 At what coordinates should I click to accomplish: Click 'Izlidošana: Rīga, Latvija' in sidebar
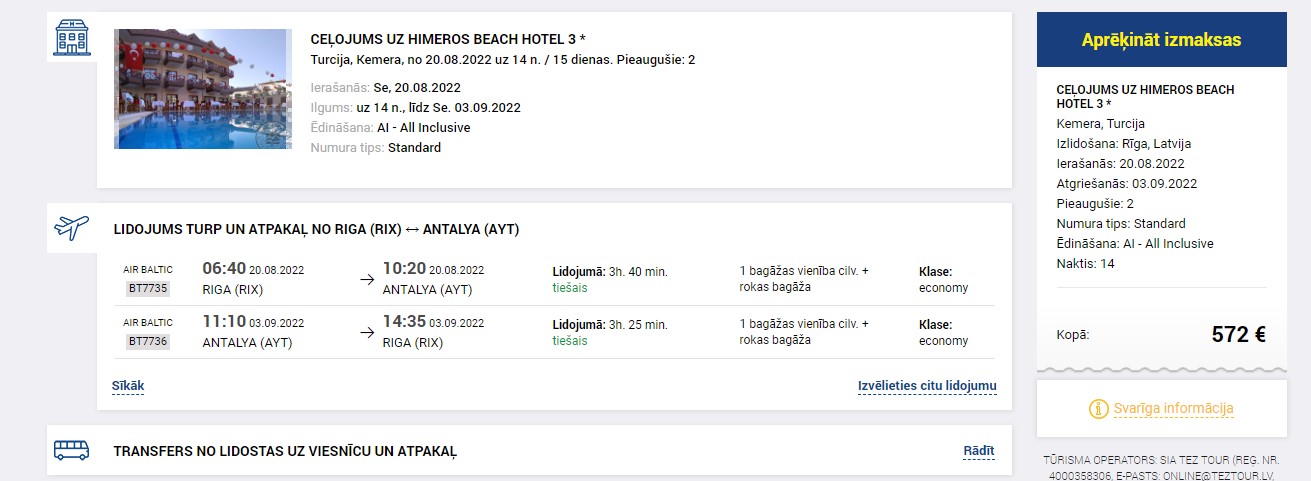[1124, 144]
